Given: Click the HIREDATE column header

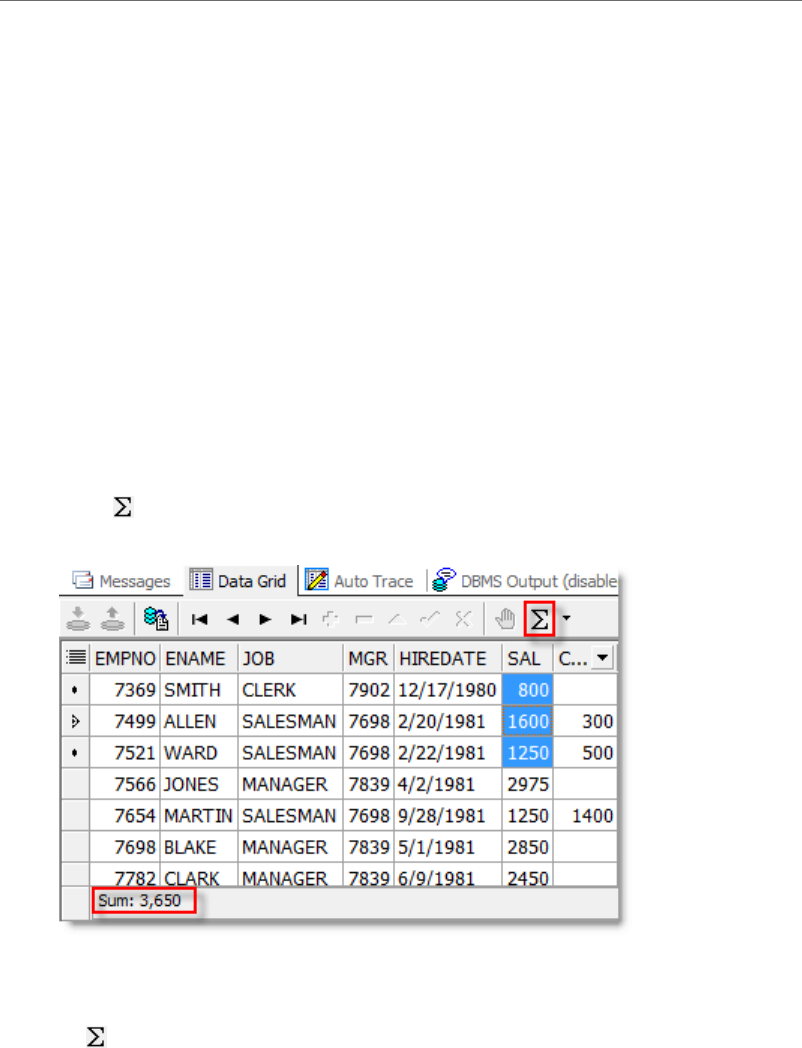Looking at the screenshot, I should [448, 659].
